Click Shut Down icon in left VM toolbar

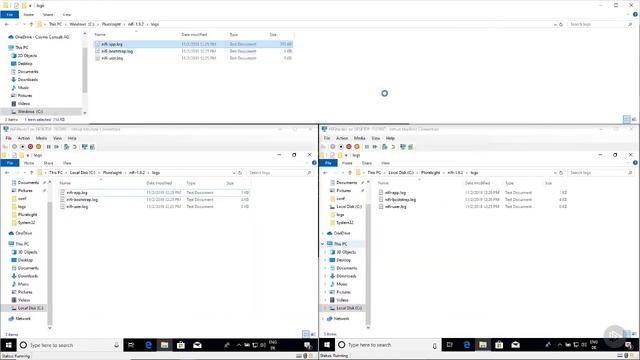pos(30,147)
